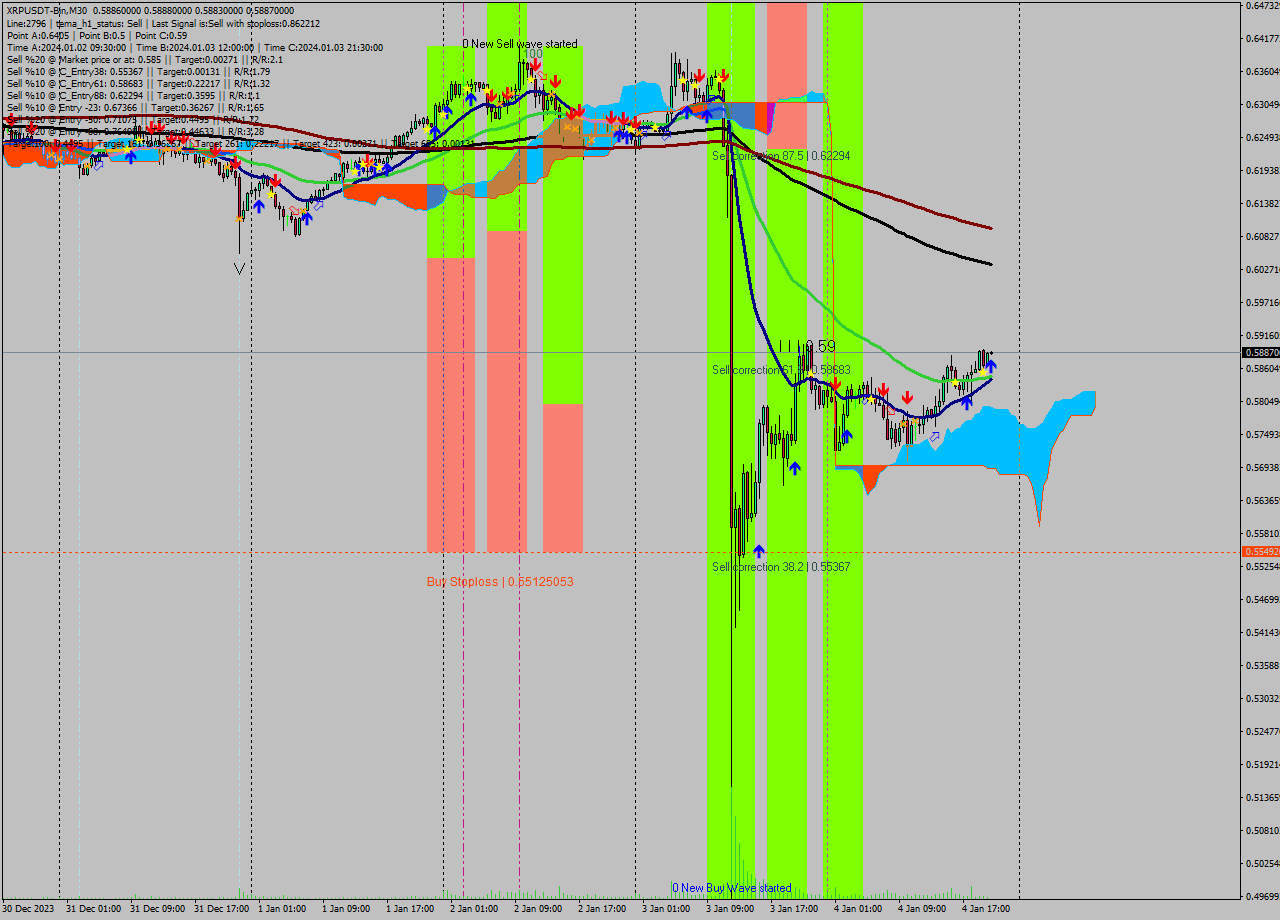The height and width of the screenshot is (920, 1280).
Task: Click the 'Sell correction 38.2 | 0.55367' label
Action: 781,567
